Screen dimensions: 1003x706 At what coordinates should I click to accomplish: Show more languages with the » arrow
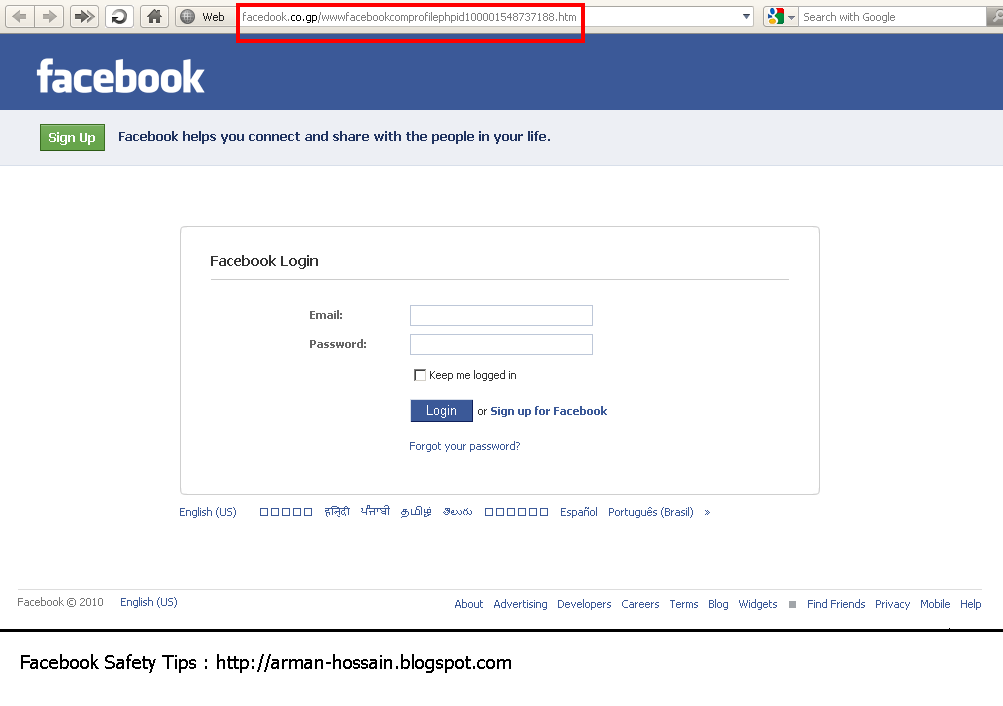pos(707,512)
